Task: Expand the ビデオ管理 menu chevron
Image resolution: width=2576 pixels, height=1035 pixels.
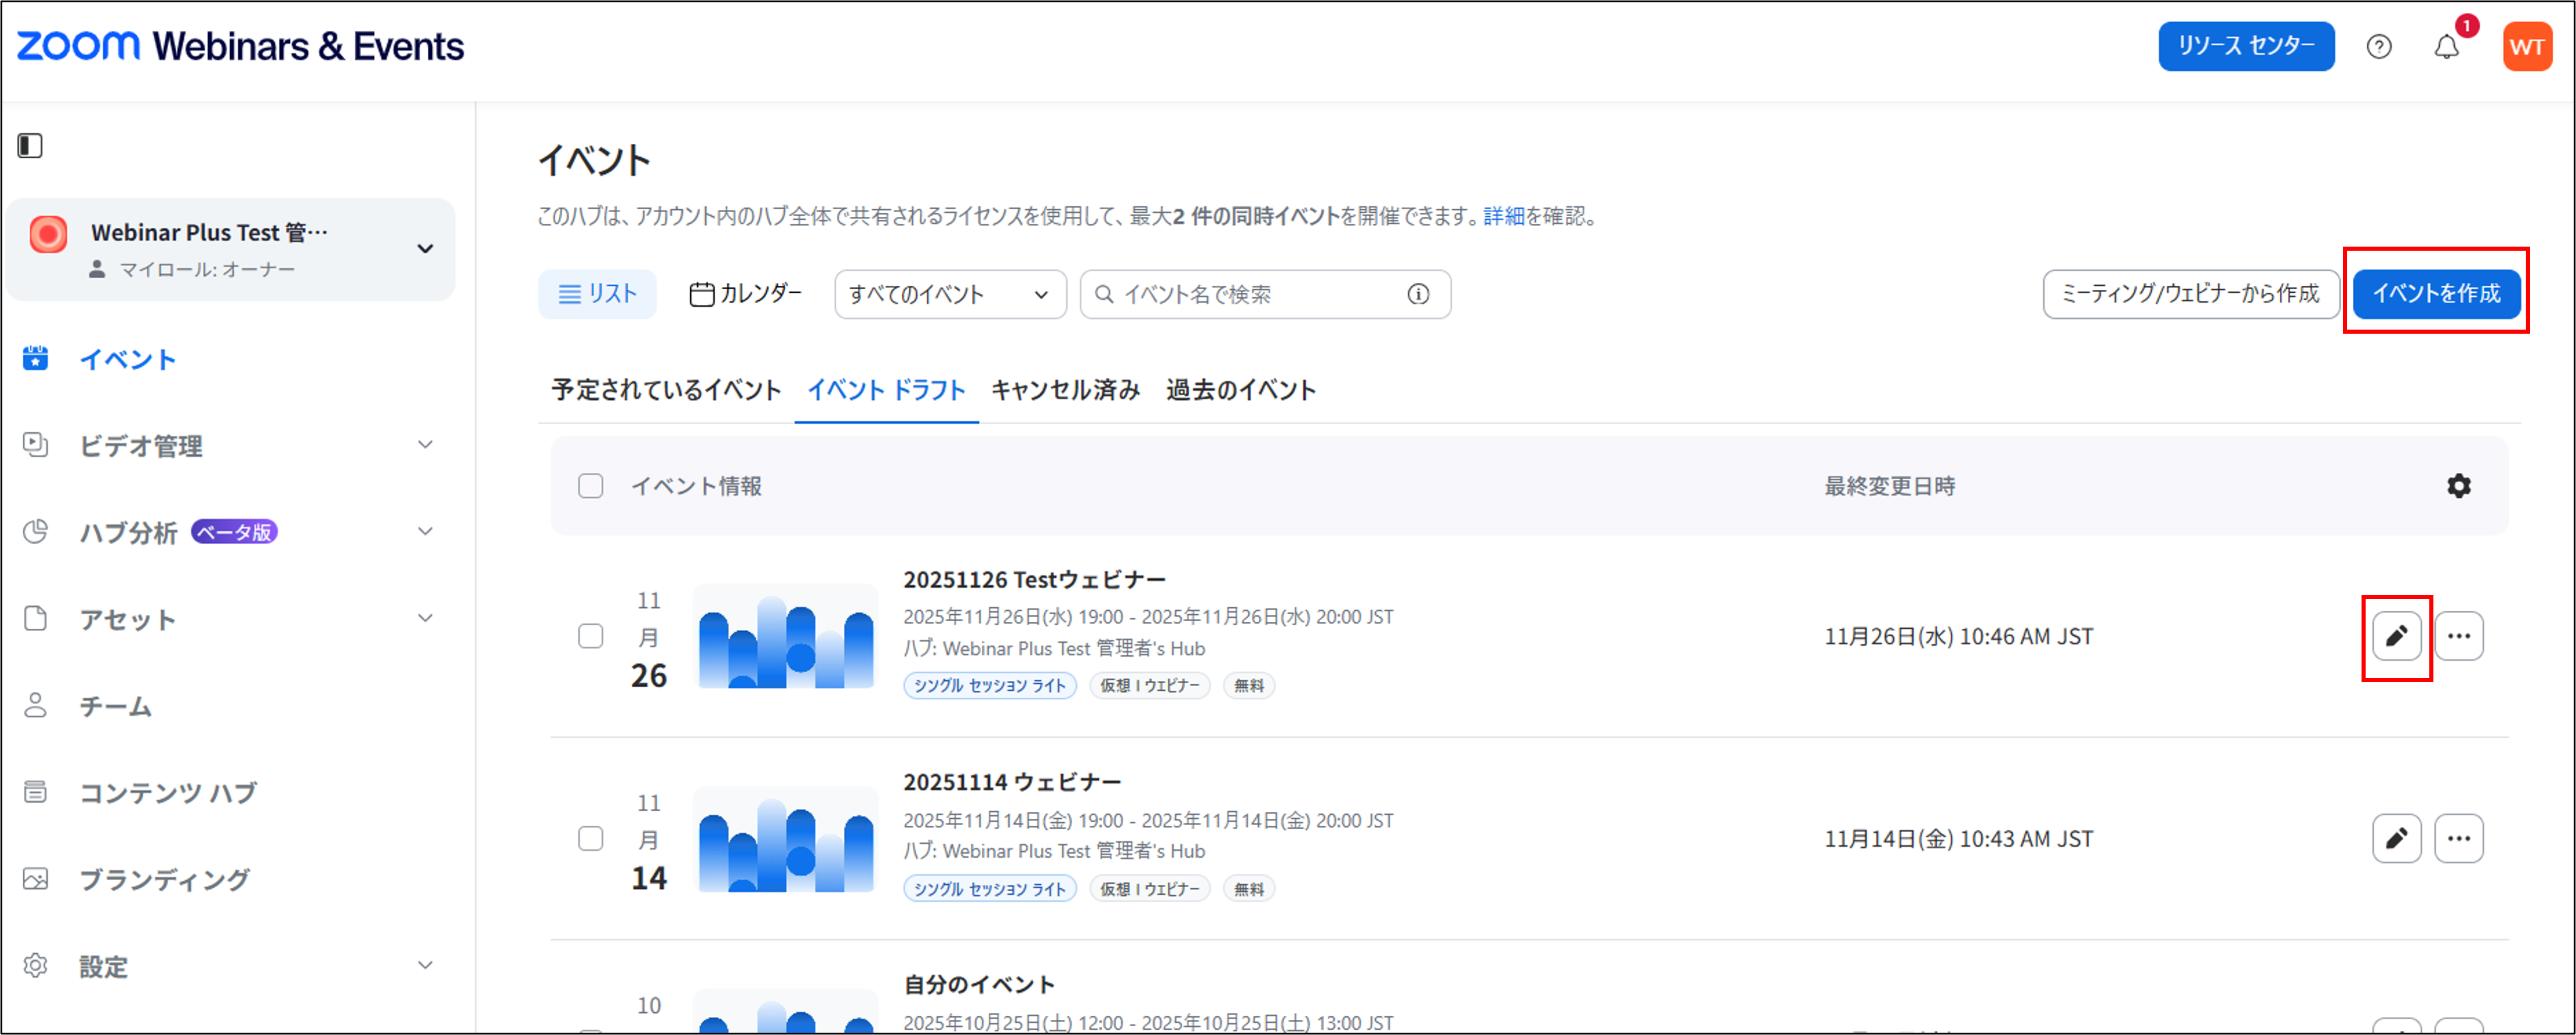Action: pyautogui.click(x=425, y=445)
